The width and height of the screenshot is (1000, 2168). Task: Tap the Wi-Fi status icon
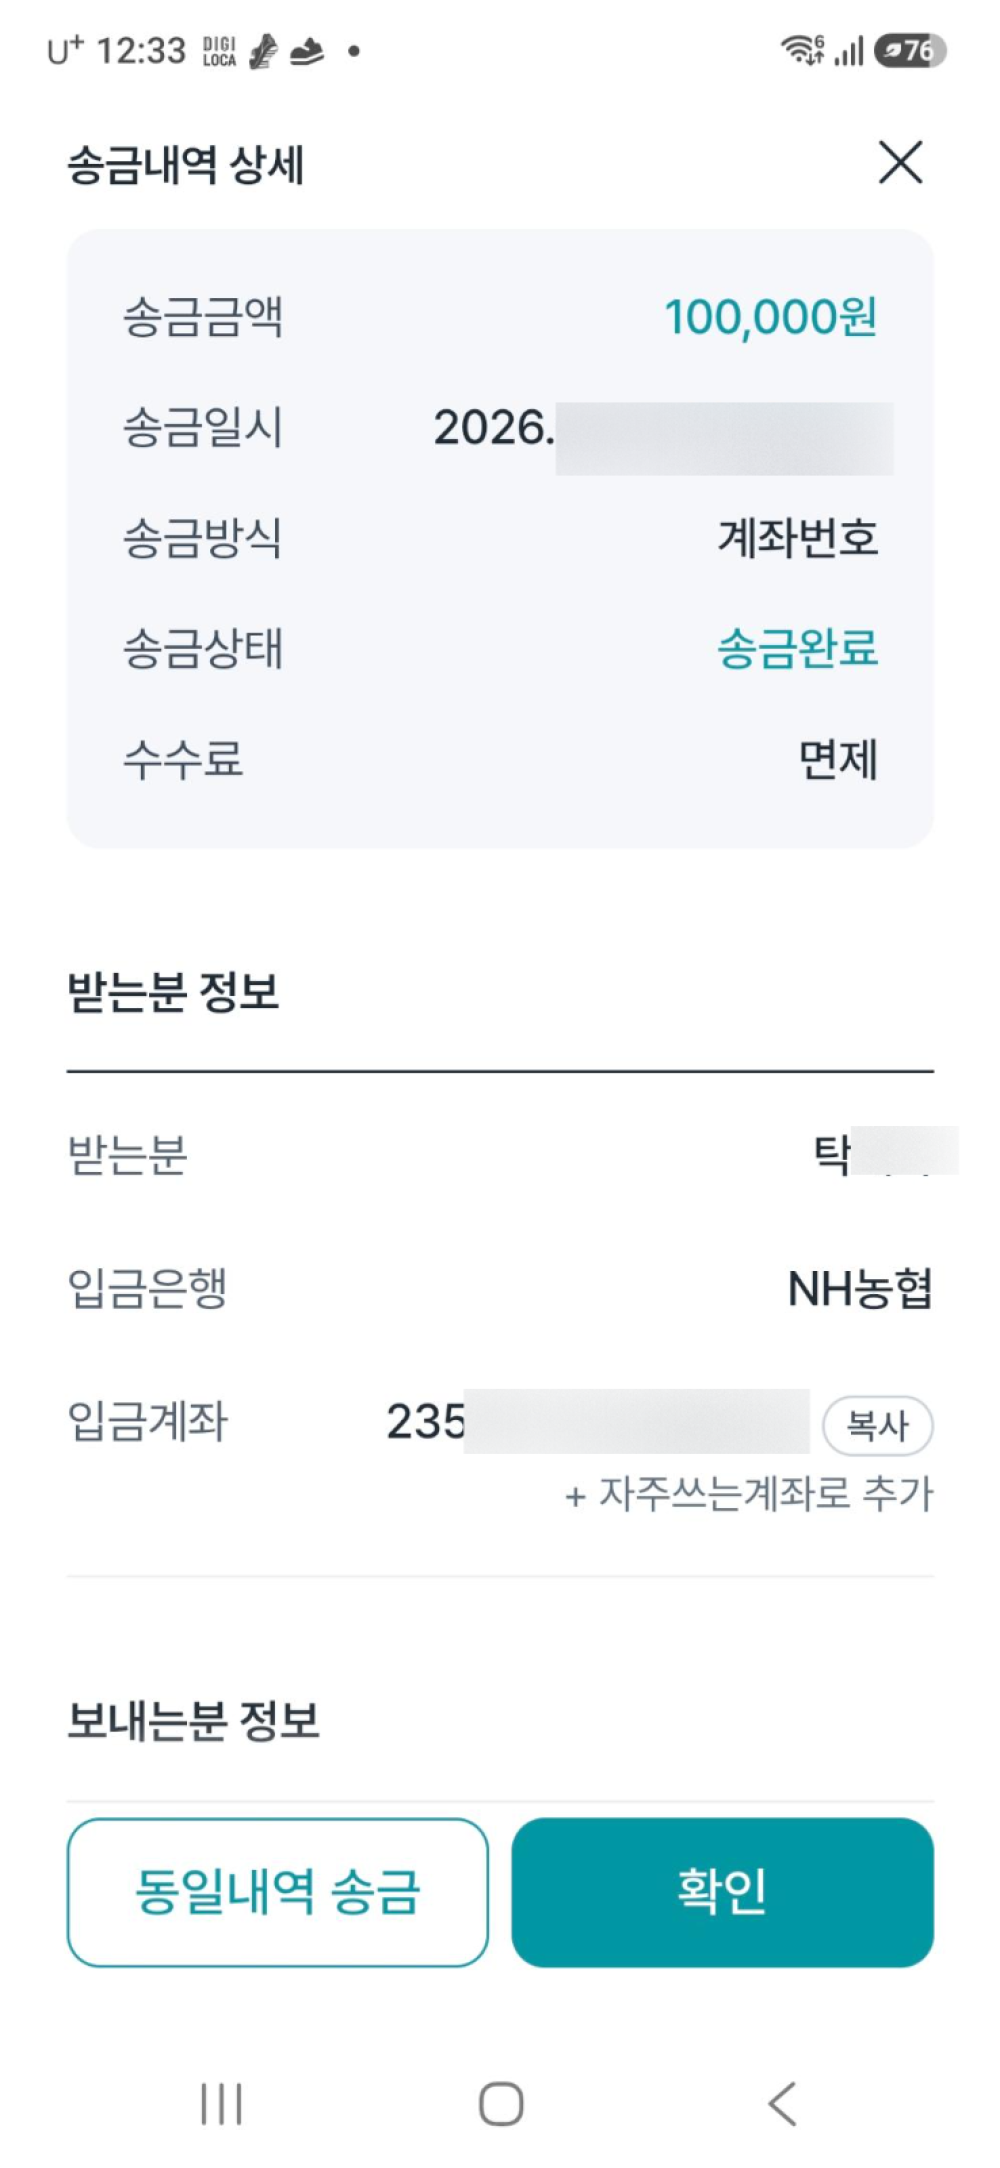803,49
